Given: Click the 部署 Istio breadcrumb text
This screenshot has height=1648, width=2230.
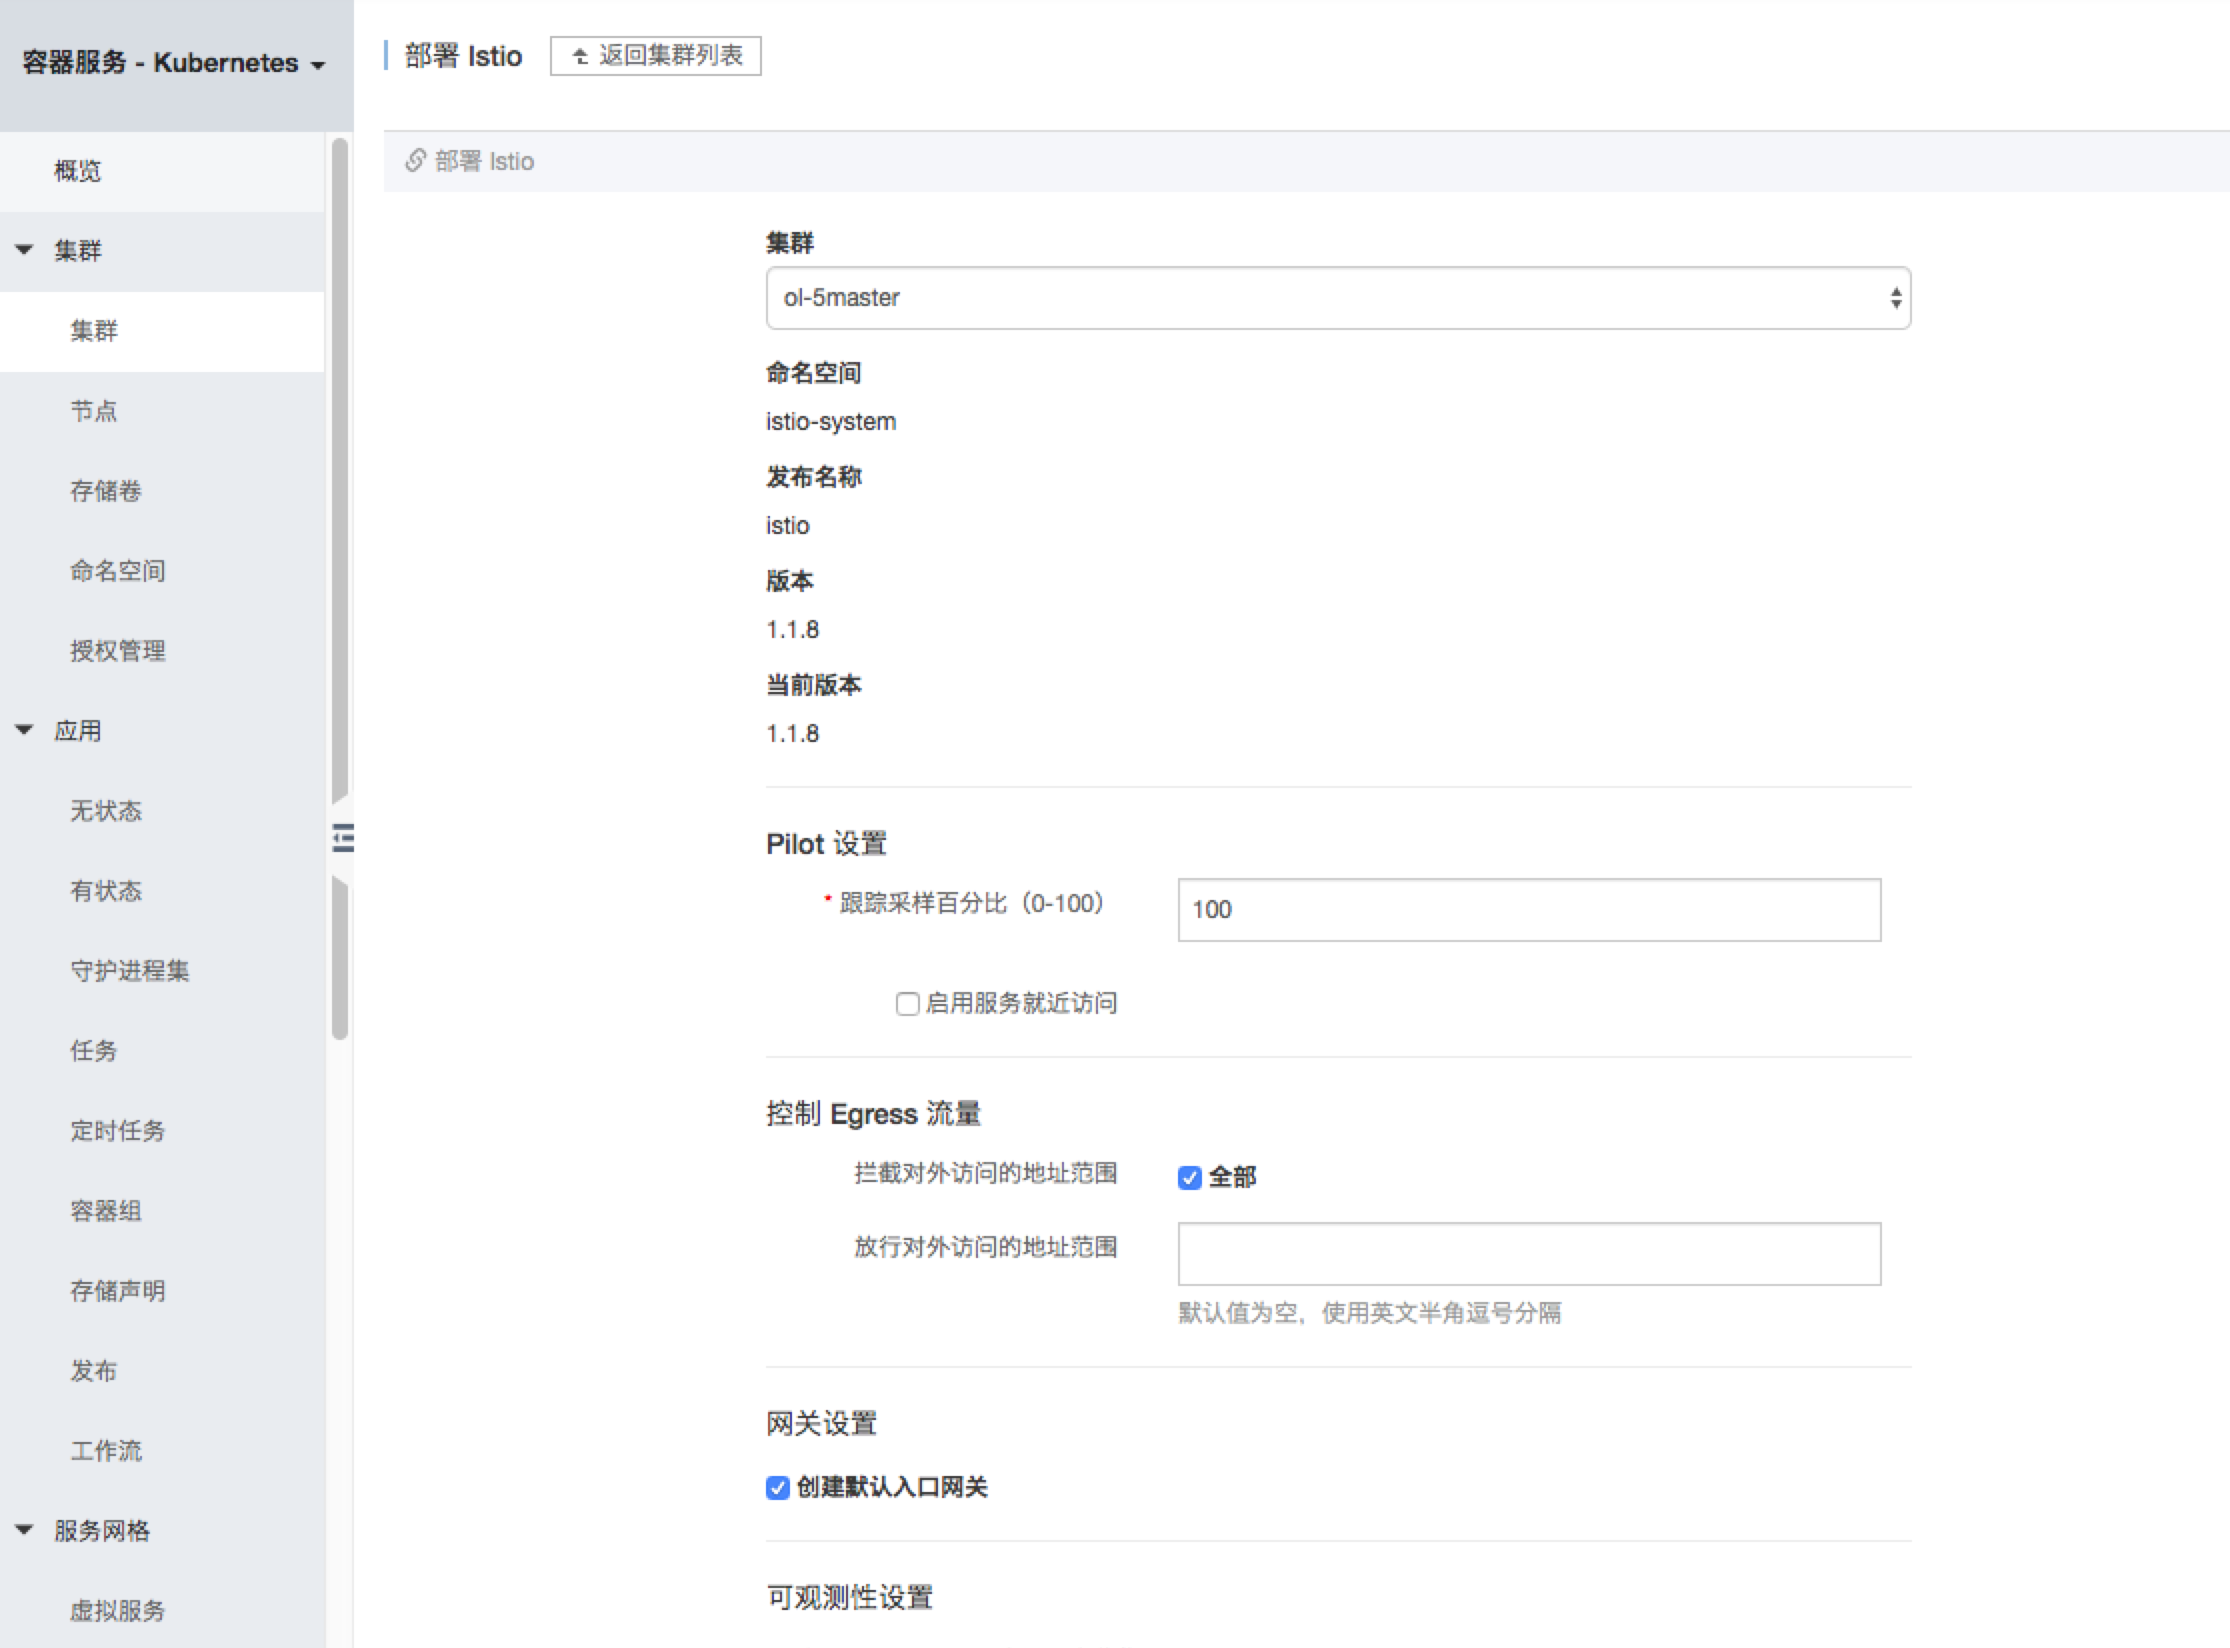Looking at the screenshot, I should tap(484, 161).
